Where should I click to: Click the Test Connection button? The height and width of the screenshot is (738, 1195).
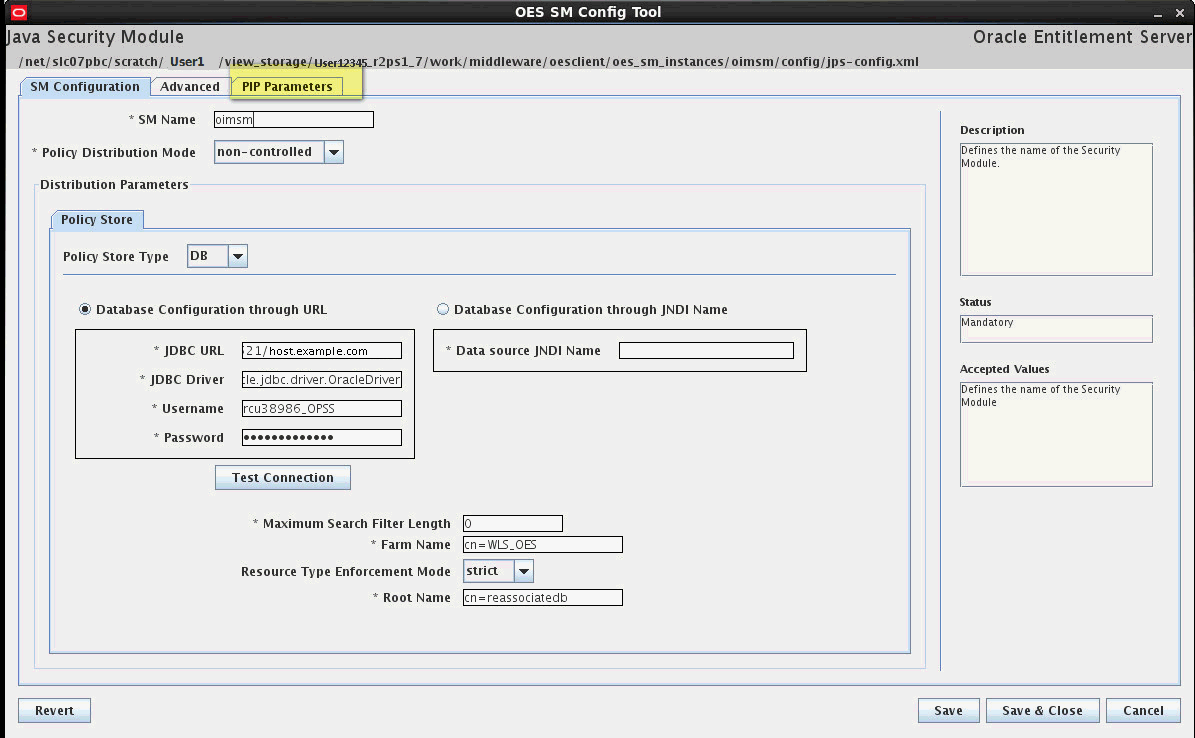(283, 477)
